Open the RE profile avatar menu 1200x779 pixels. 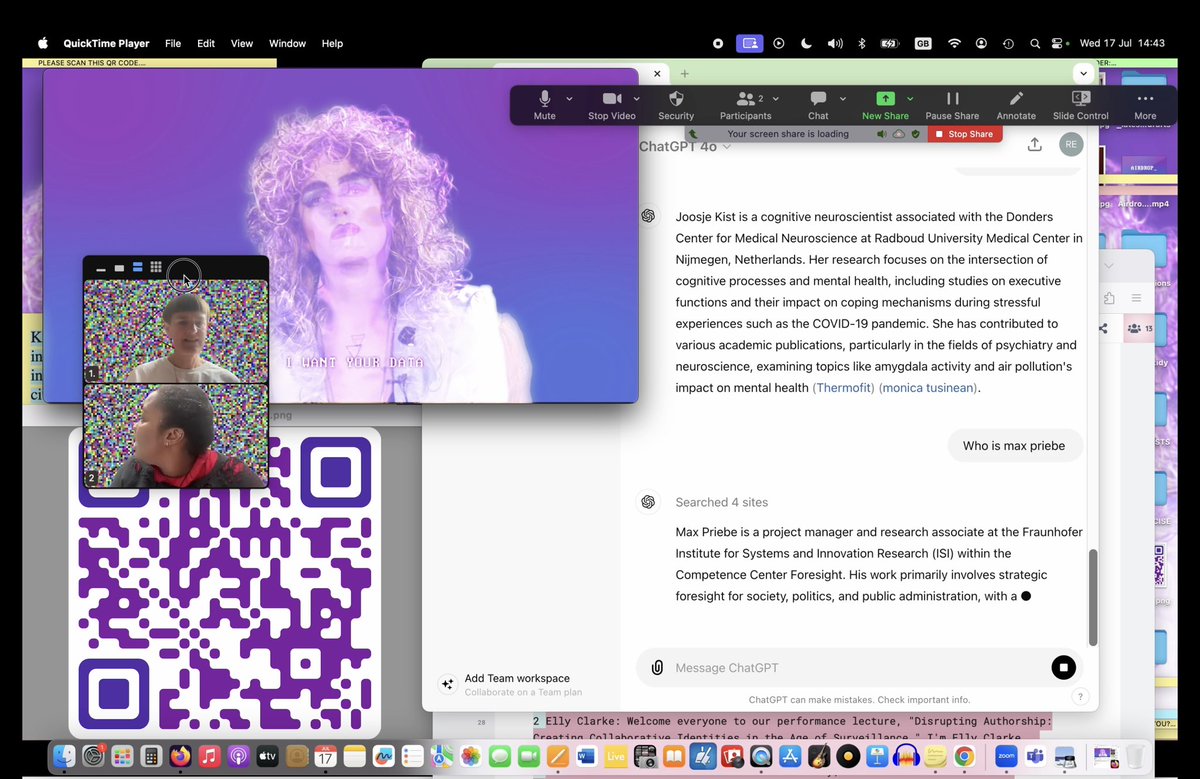tap(1071, 144)
